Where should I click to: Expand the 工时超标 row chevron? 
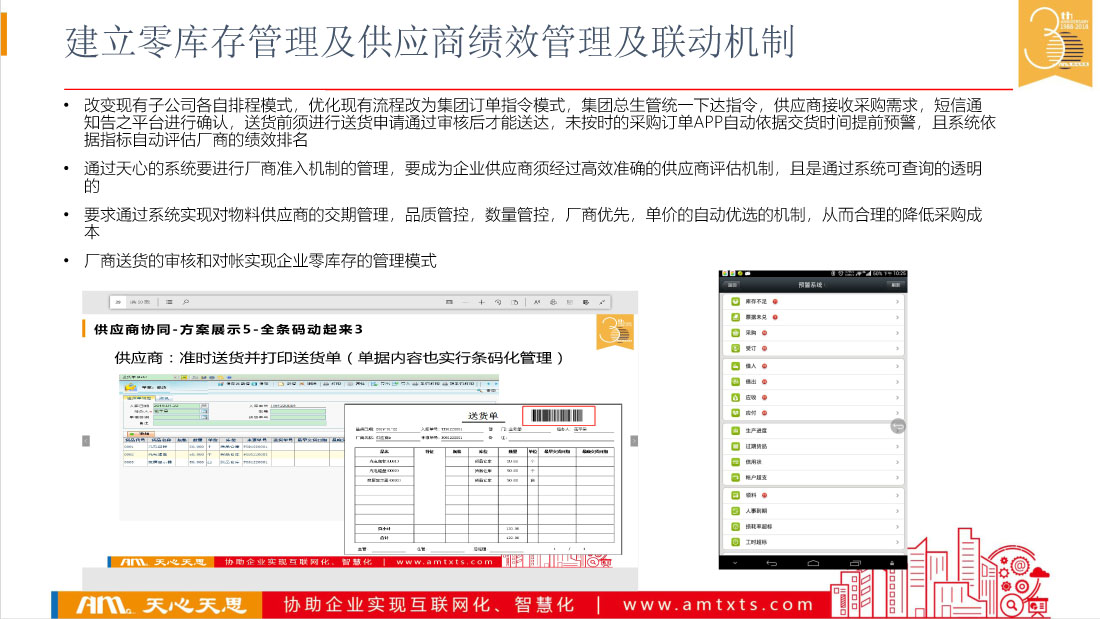tap(897, 542)
